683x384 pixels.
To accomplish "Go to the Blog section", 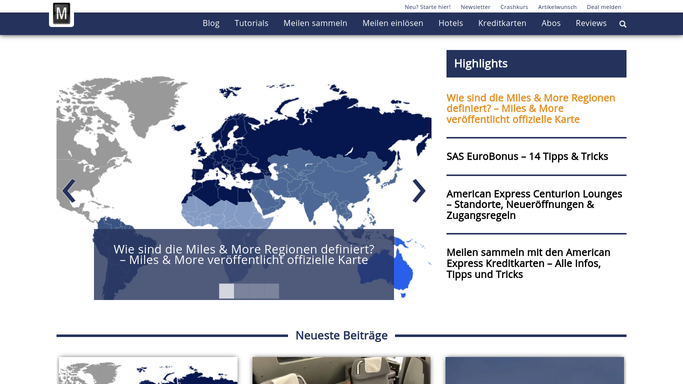I will [211, 23].
